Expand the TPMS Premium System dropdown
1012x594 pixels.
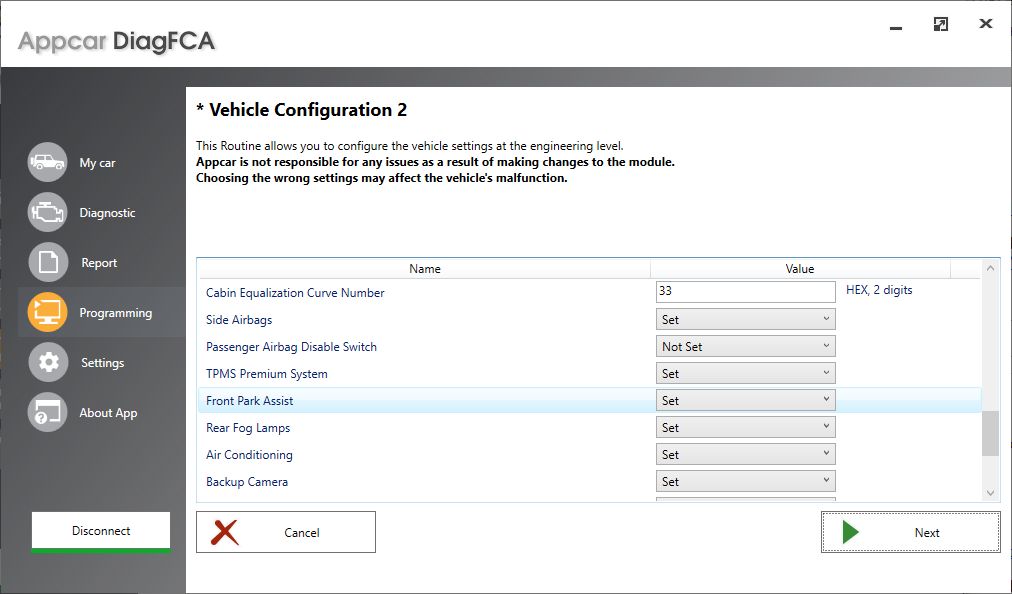point(745,373)
